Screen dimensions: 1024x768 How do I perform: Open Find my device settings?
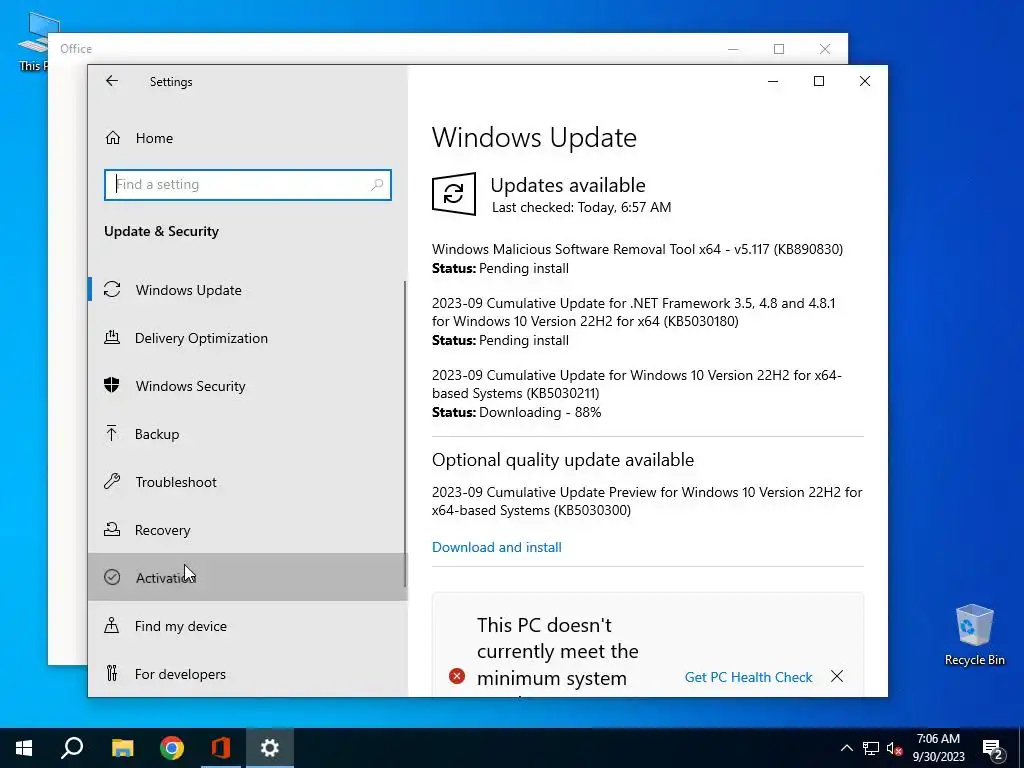coord(247,626)
